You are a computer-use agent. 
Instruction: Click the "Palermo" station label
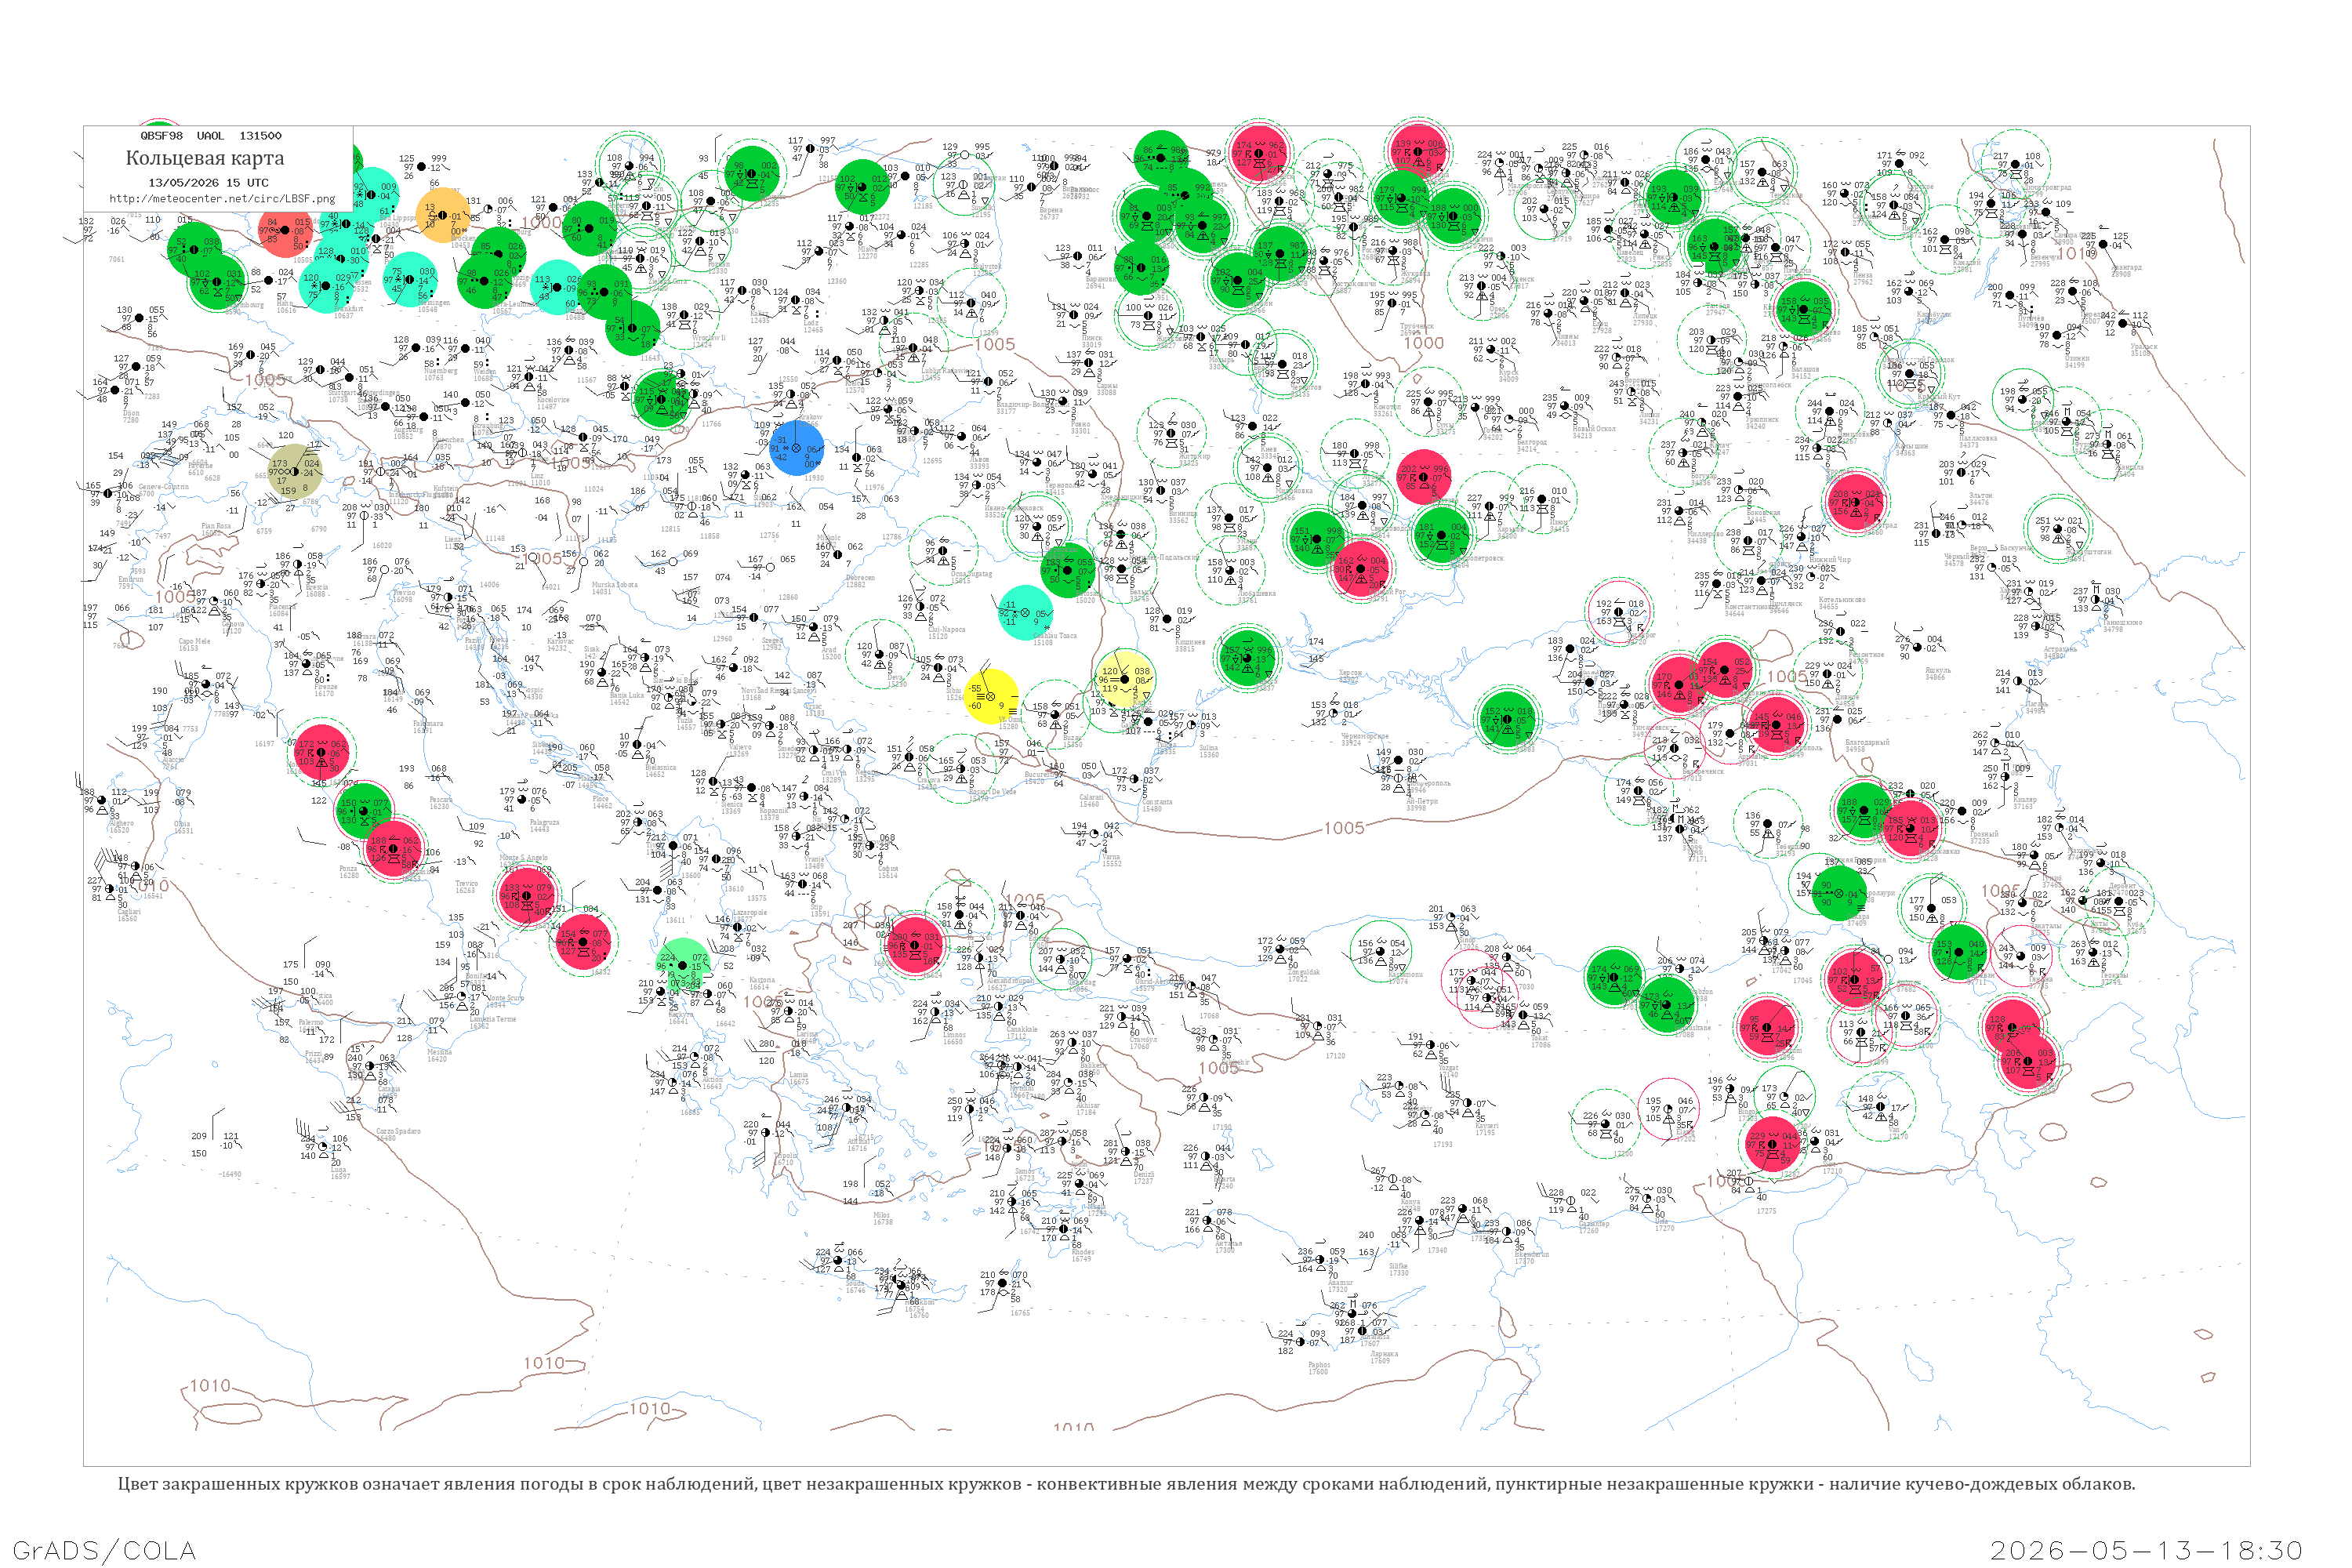(311, 1023)
